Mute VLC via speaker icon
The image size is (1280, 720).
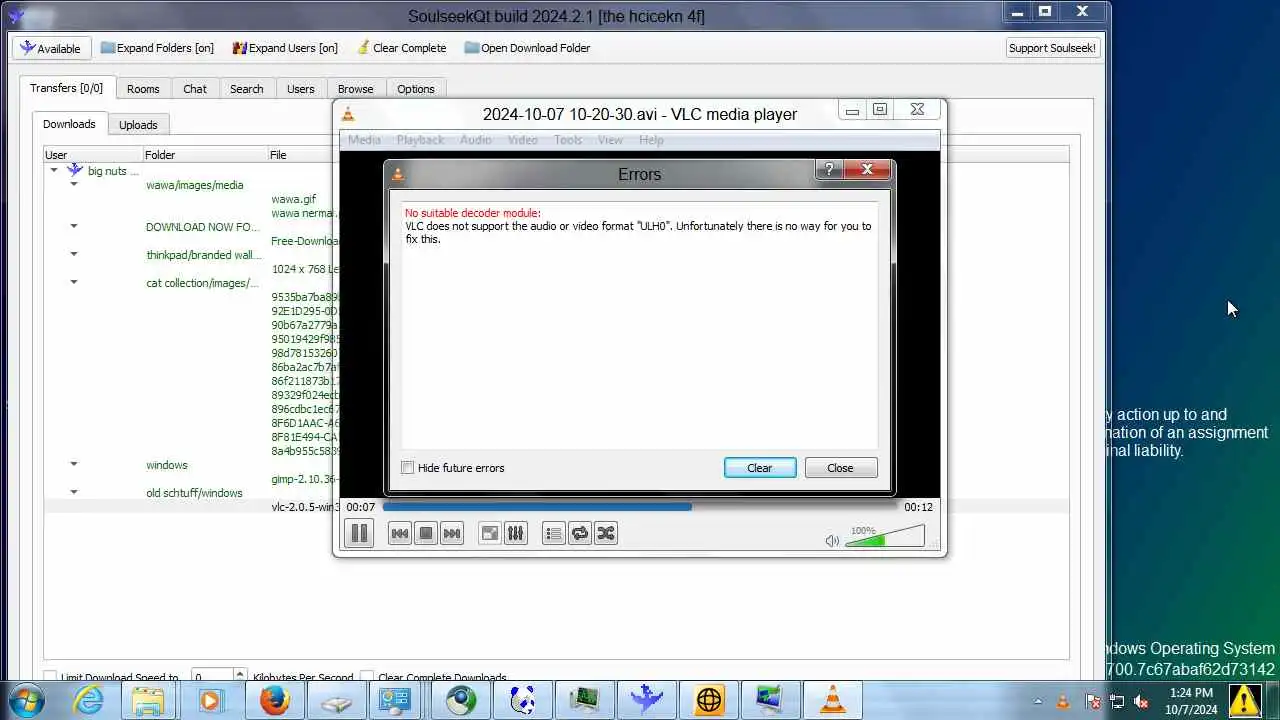click(x=832, y=541)
